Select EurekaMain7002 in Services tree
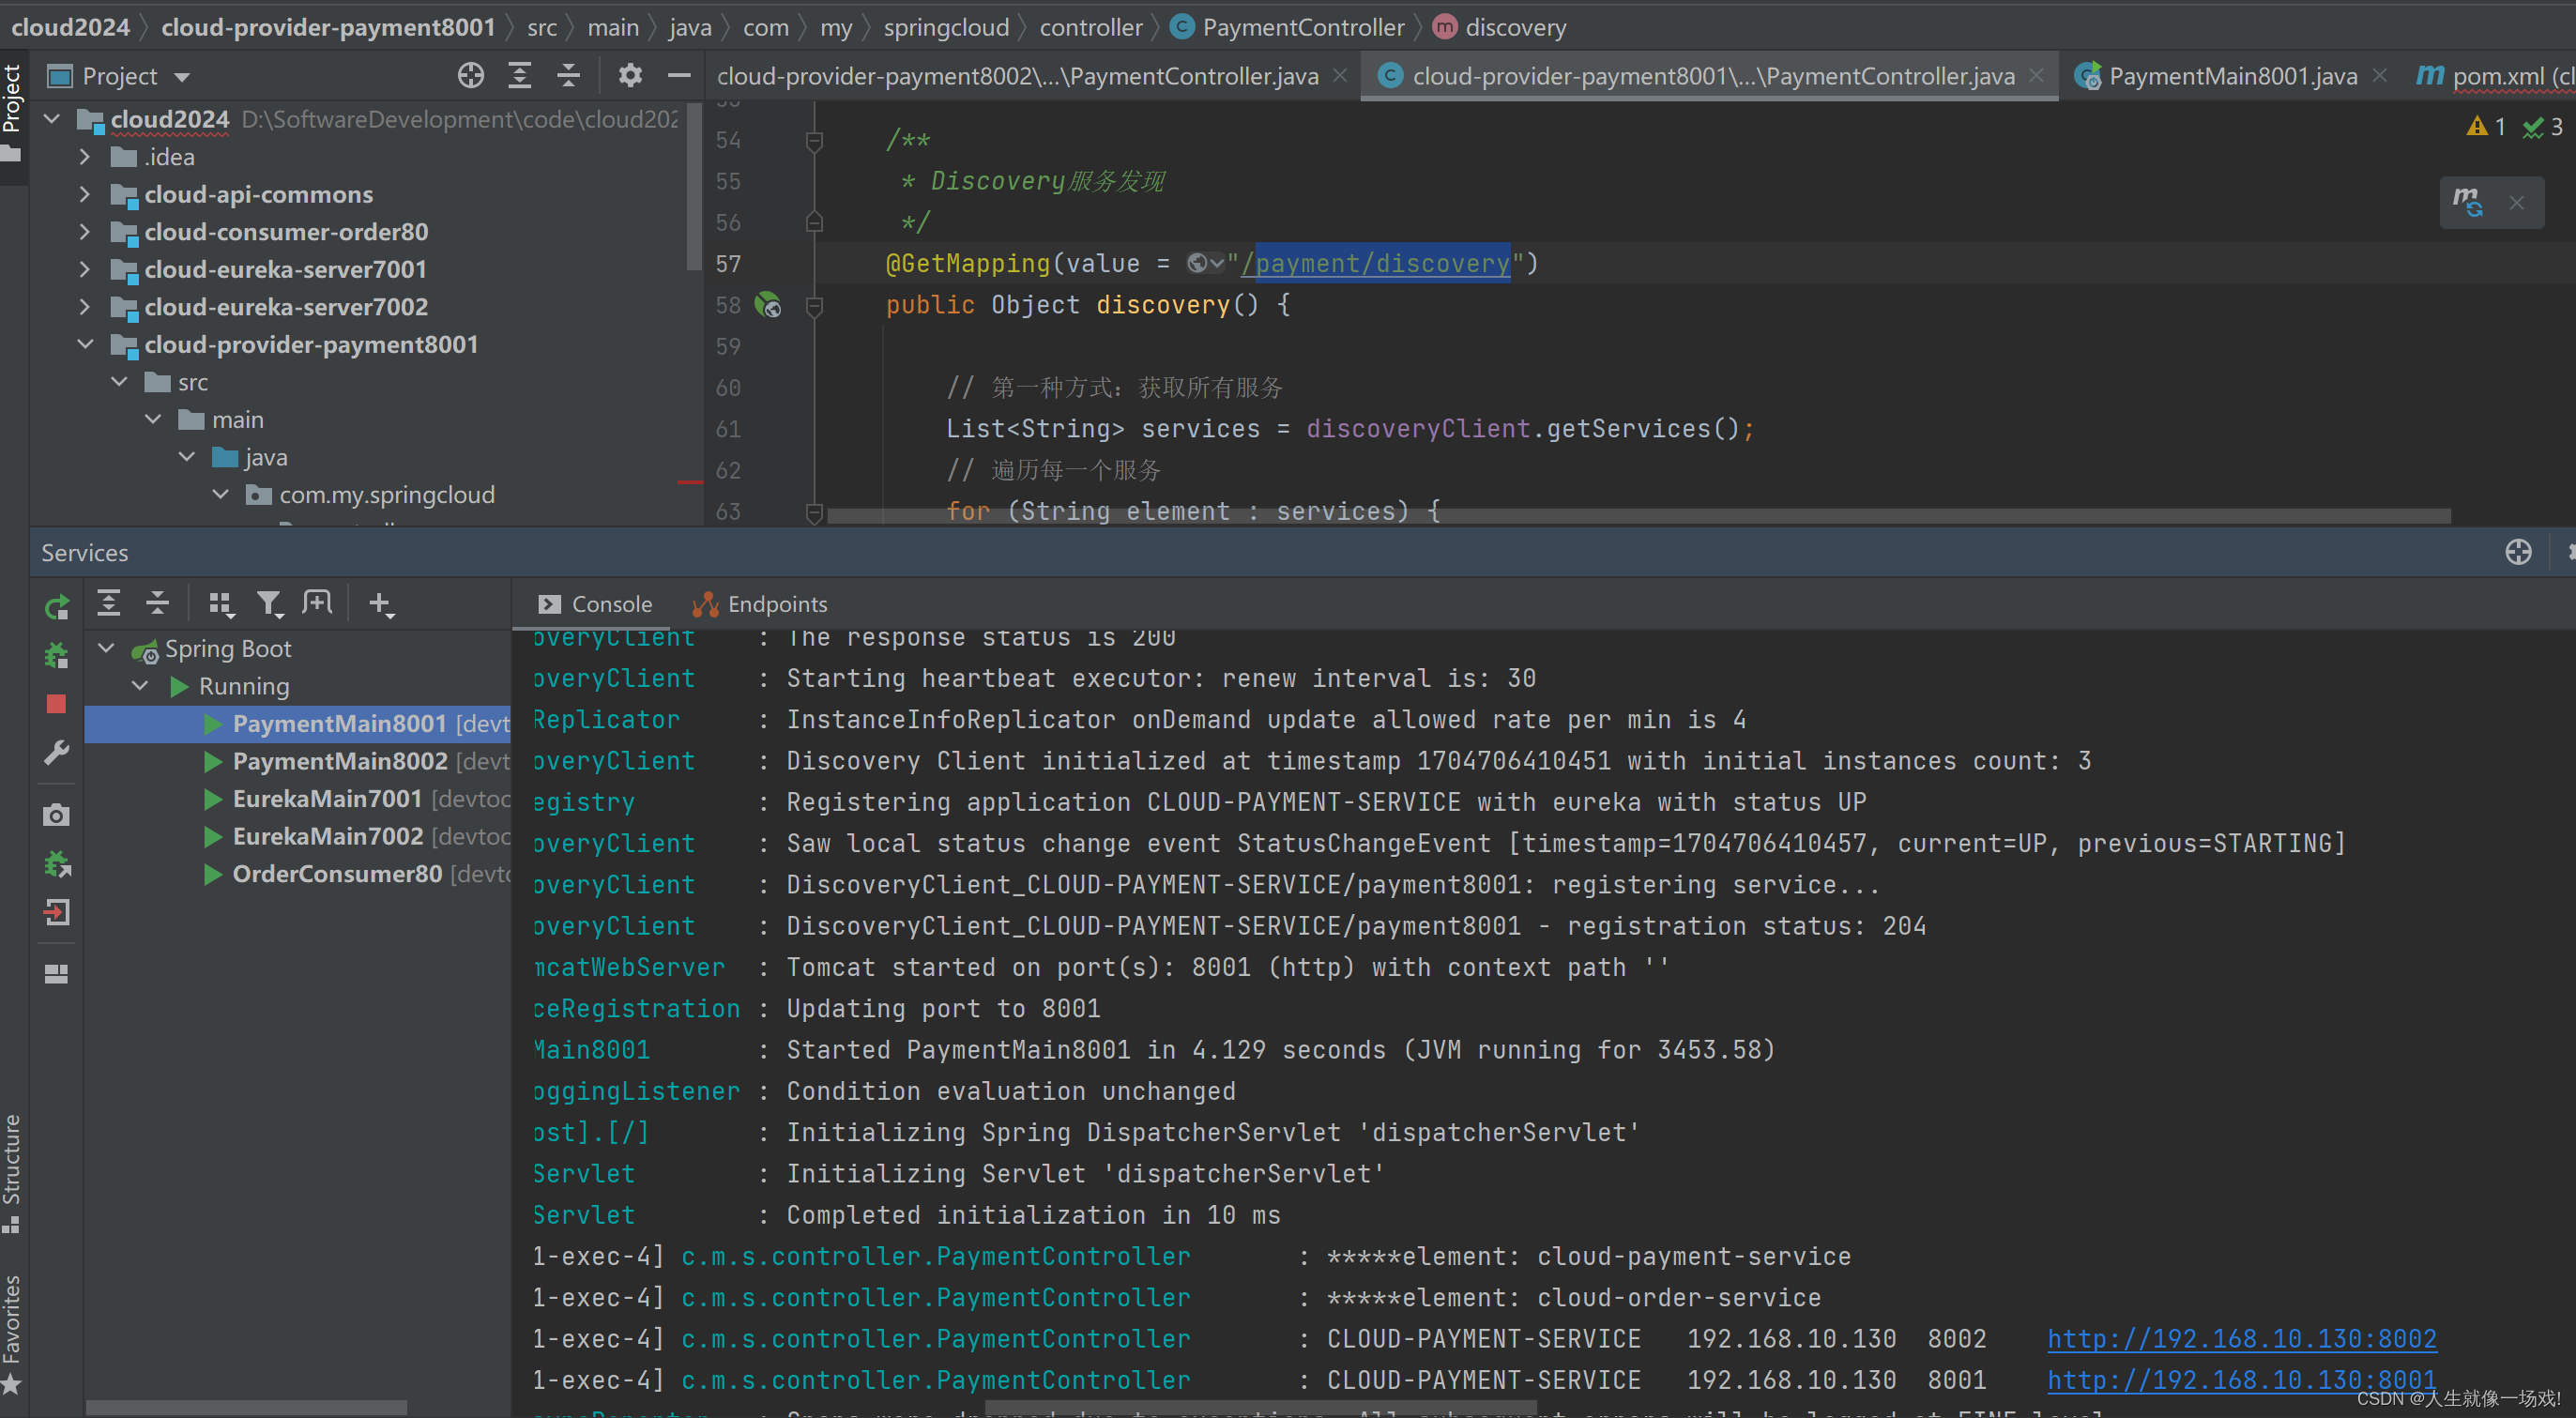The height and width of the screenshot is (1418, 2576). click(x=297, y=836)
